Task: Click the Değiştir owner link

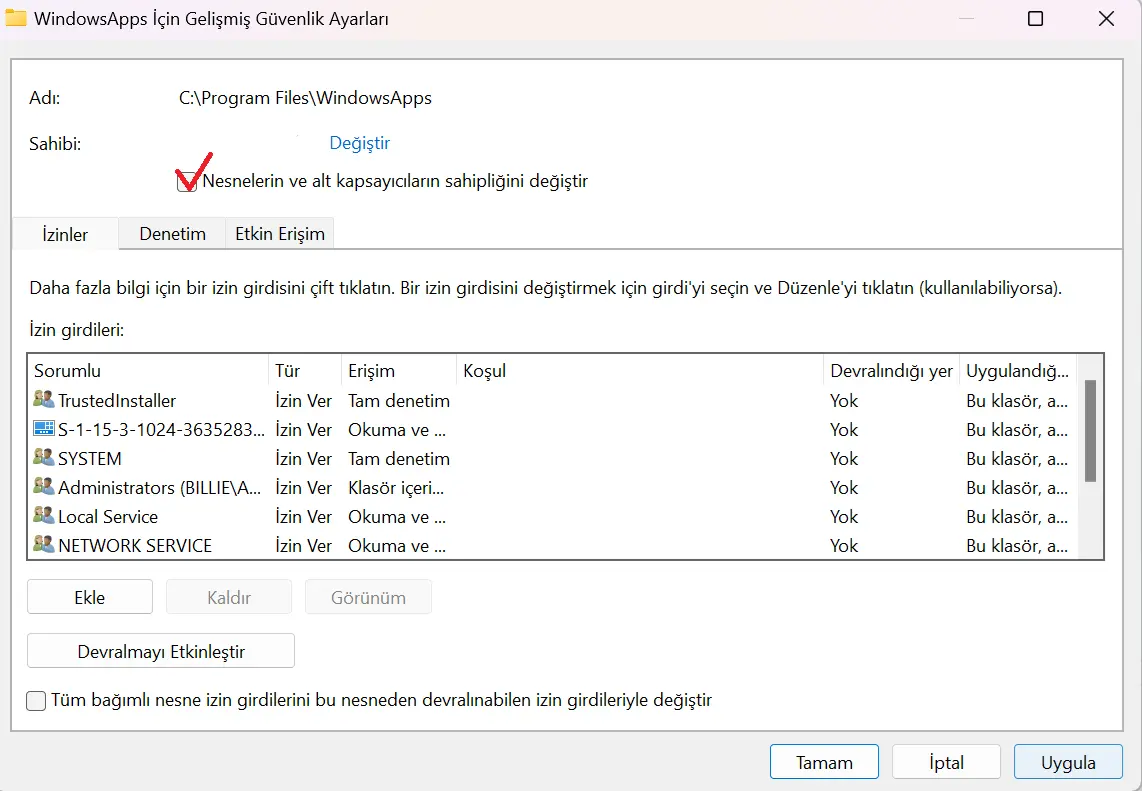Action: coord(360,143)
